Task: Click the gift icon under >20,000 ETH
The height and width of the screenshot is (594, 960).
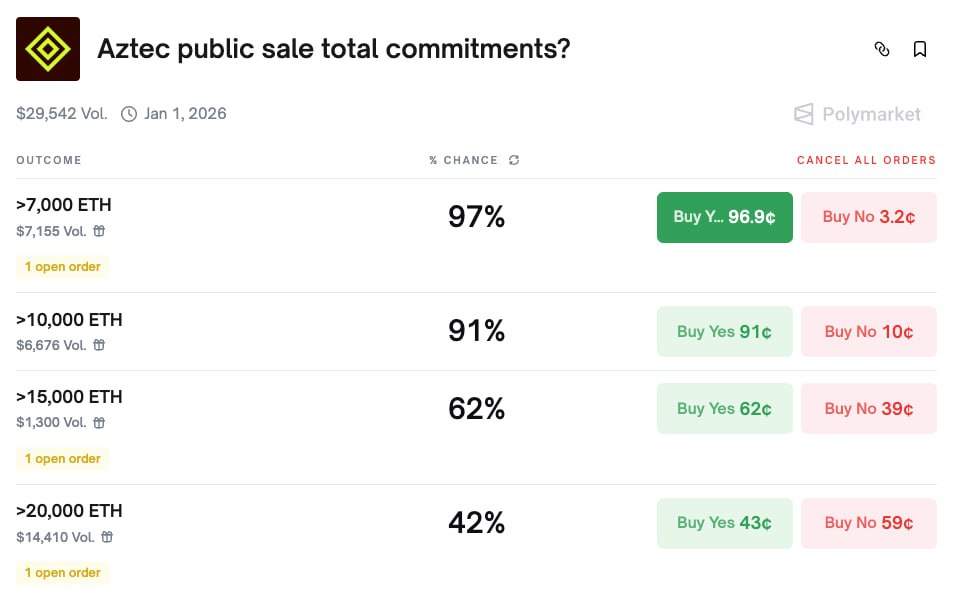Action: tap(107, 537)
